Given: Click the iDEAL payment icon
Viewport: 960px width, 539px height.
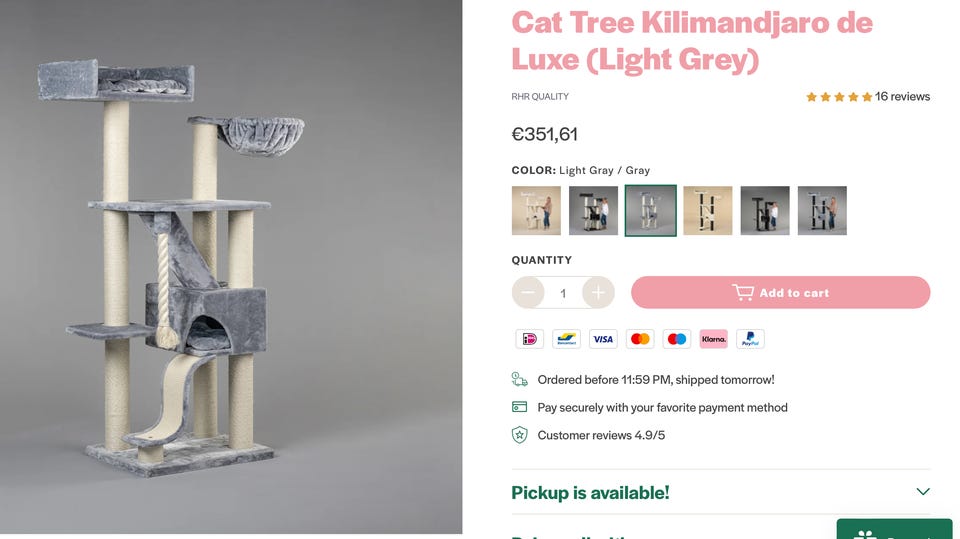Looking at the screenshot, I should tap(529, 339).
